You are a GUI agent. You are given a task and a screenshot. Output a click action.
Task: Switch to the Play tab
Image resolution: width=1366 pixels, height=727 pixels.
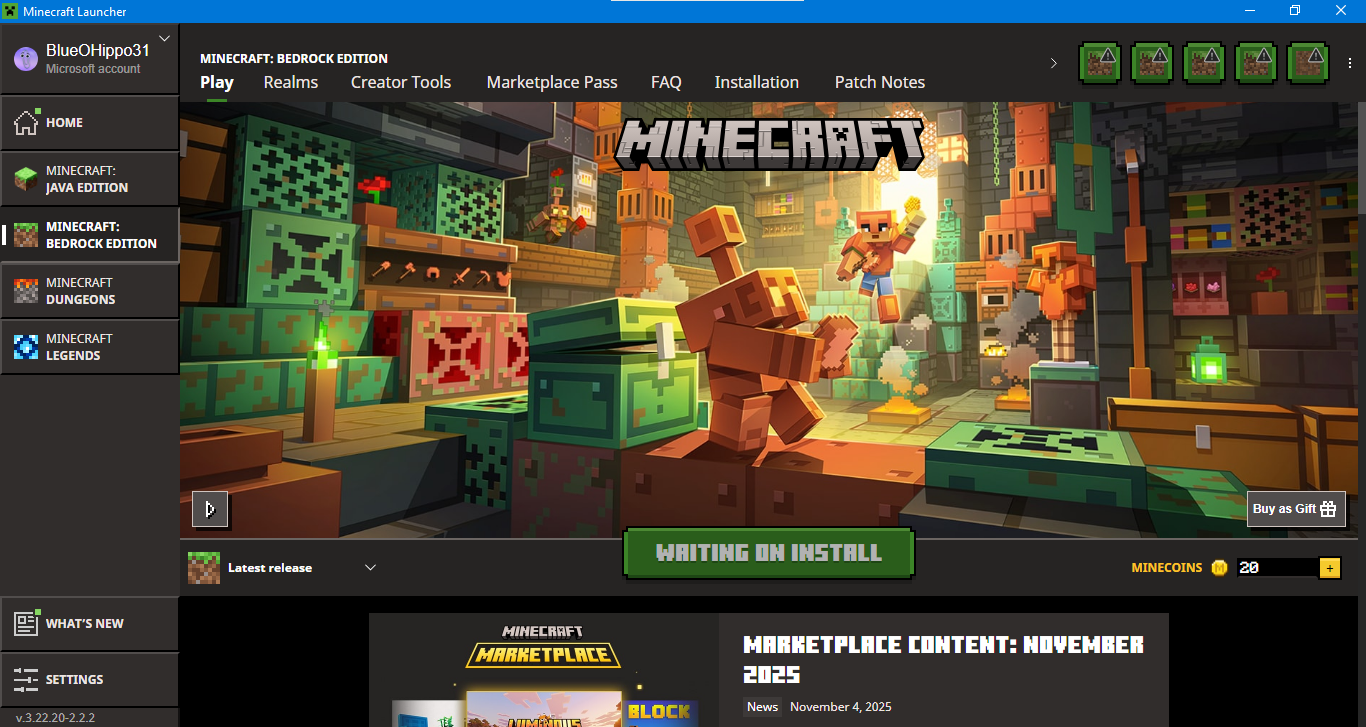(217, 82)
